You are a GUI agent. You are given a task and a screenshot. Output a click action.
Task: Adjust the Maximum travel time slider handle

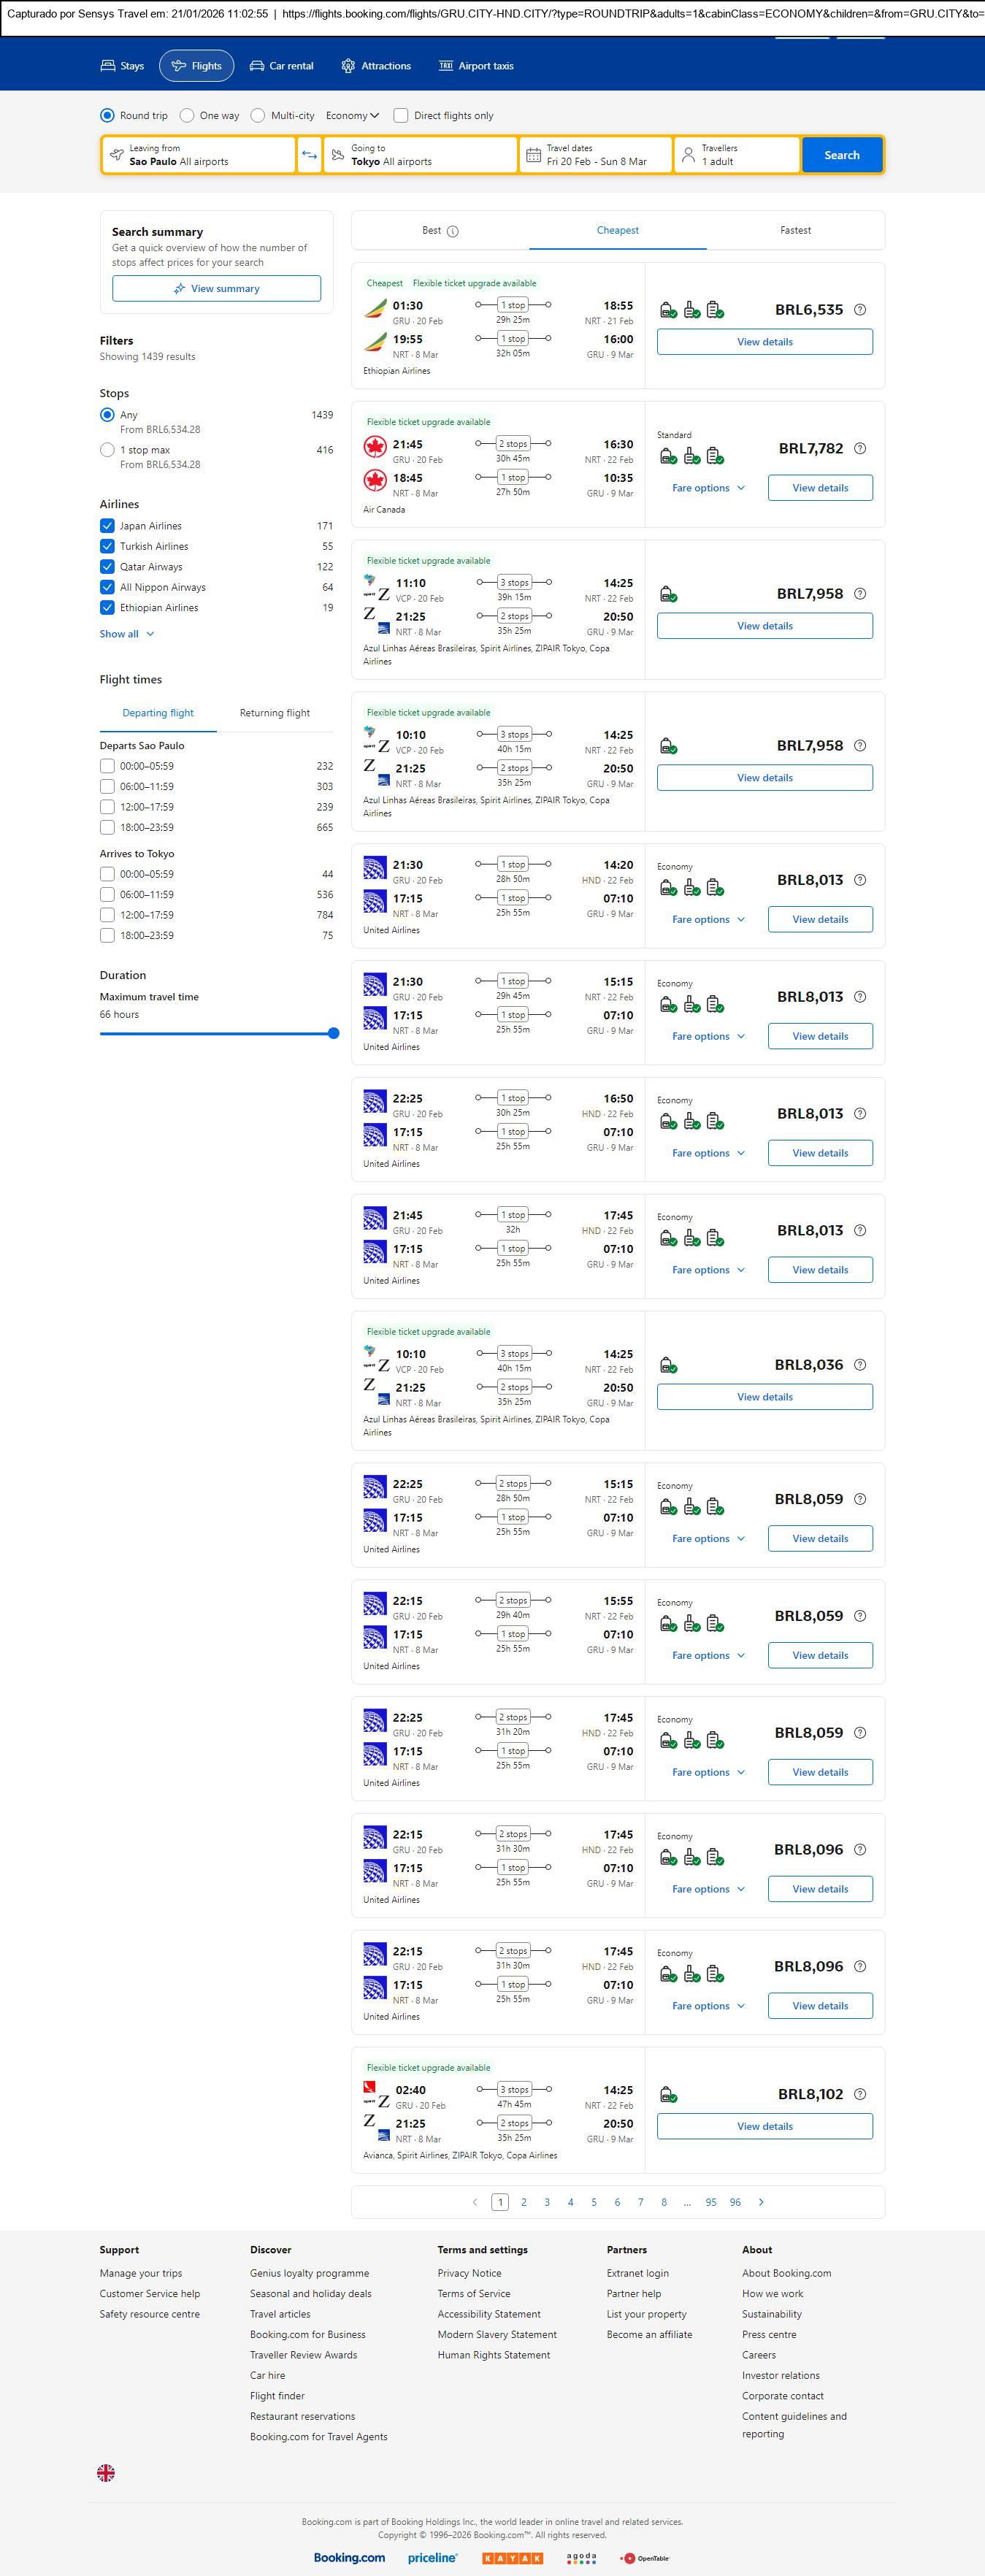(x=333, y=1034)
